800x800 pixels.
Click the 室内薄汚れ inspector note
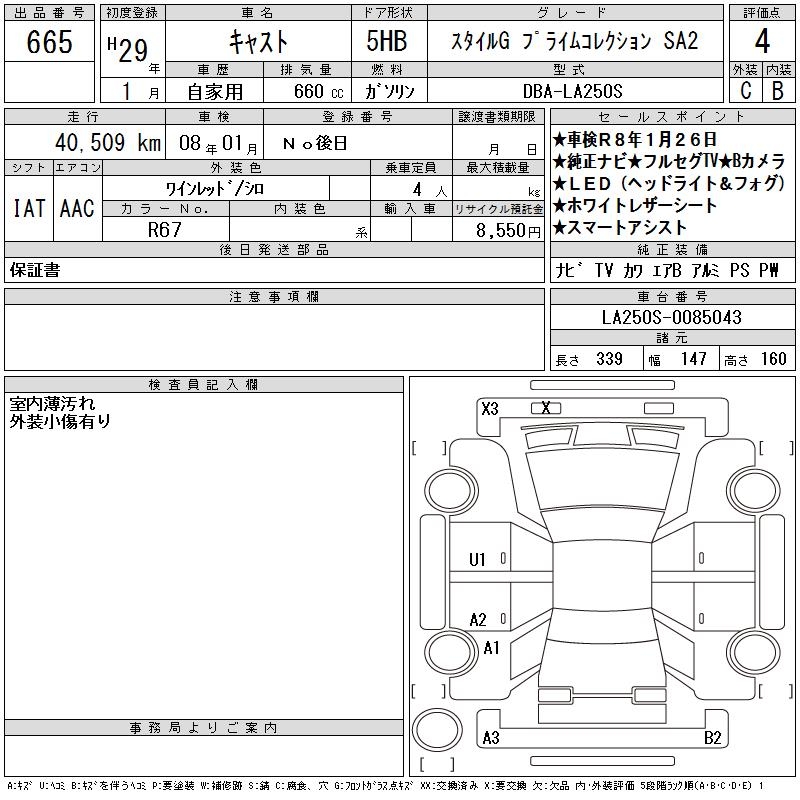coord(52,404)
